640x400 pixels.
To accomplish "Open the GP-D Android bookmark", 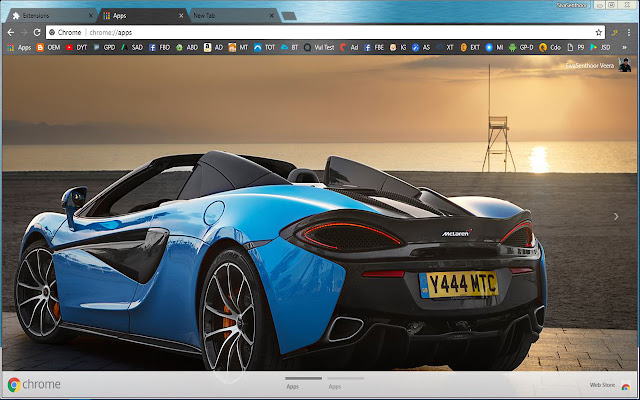I will (521, 47).
